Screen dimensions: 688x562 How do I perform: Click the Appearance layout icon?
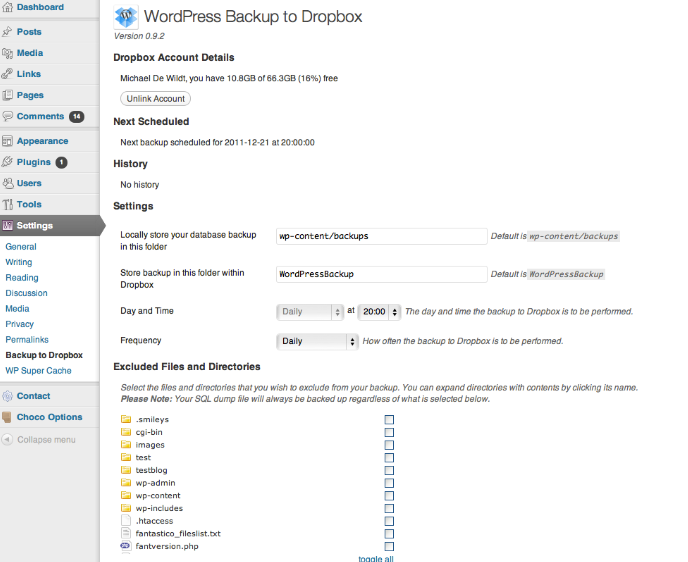[x=7, y=141]
